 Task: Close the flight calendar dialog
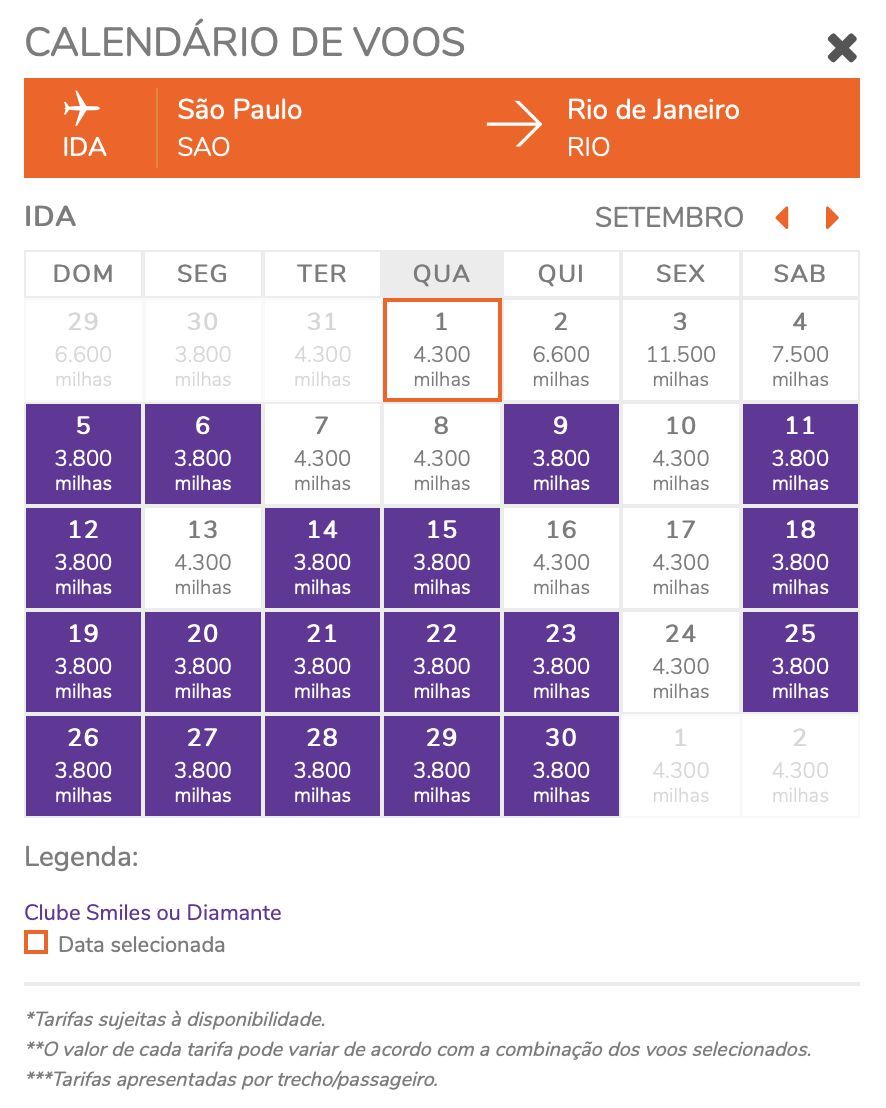point(841,48)
